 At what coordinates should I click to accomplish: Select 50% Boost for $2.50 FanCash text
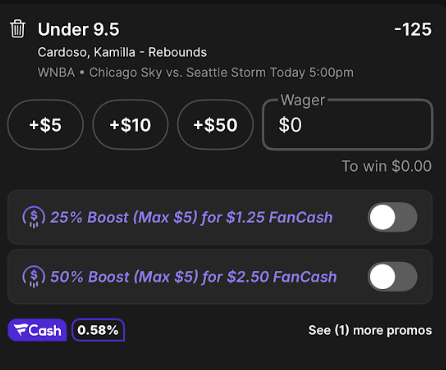coord(193,277)
